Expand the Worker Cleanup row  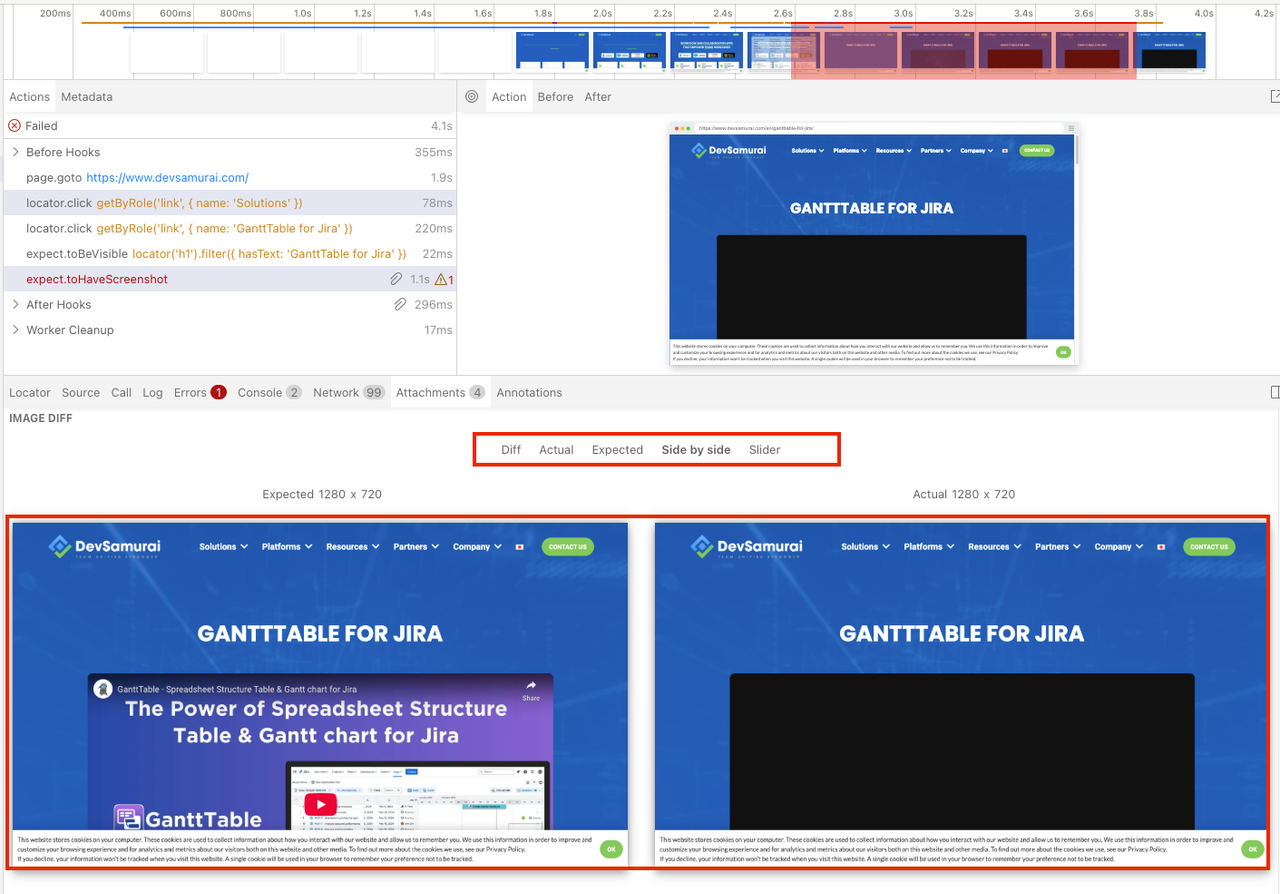[x=16, y=330]
